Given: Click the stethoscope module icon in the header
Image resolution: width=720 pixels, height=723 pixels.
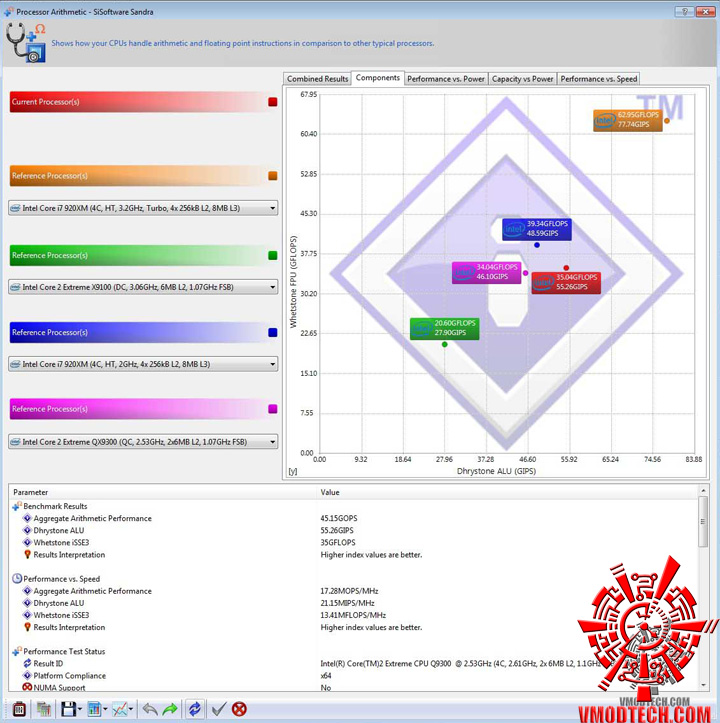Looking at the screenshot, I should tap(26, 42).
